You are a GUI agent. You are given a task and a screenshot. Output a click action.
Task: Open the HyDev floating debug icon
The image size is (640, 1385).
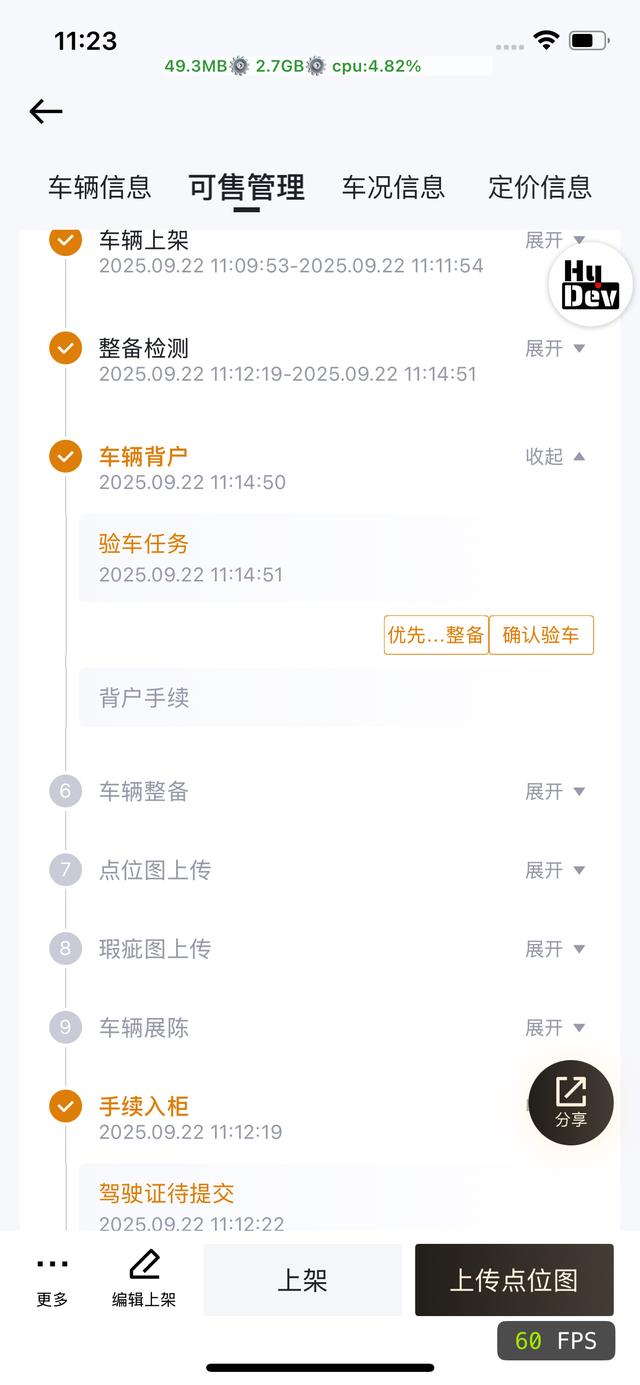[x=590, y=285]
